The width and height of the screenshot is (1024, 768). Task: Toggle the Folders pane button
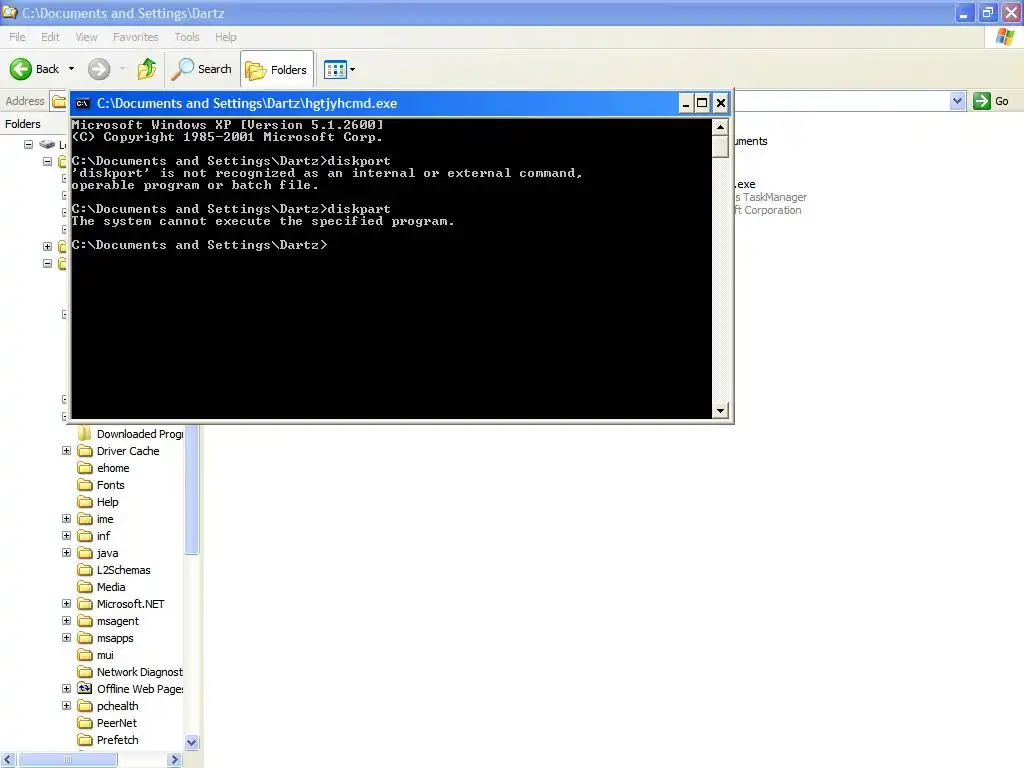tap(277, 69)
